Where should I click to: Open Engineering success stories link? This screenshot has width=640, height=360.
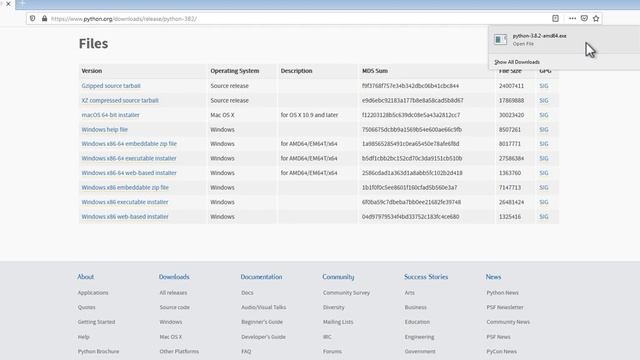tap(419, 337)
